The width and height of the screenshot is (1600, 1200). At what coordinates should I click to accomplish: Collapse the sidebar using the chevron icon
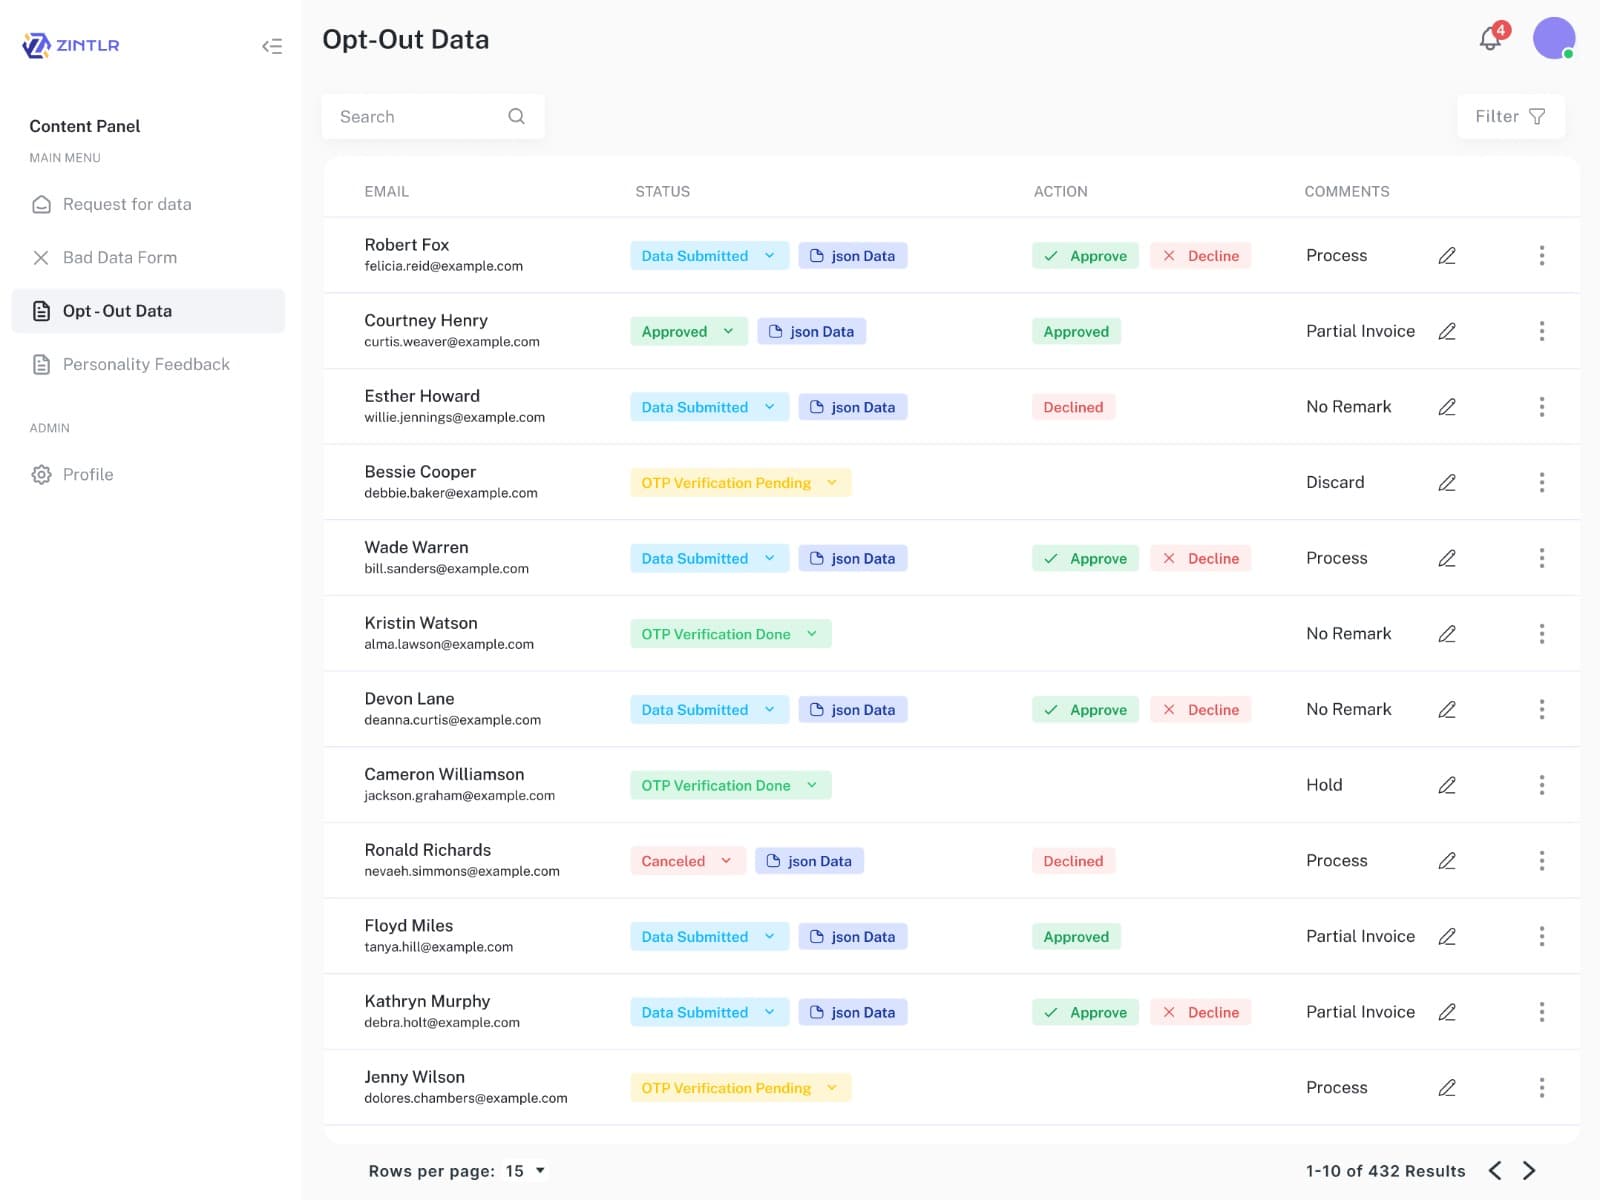[272, 46]
